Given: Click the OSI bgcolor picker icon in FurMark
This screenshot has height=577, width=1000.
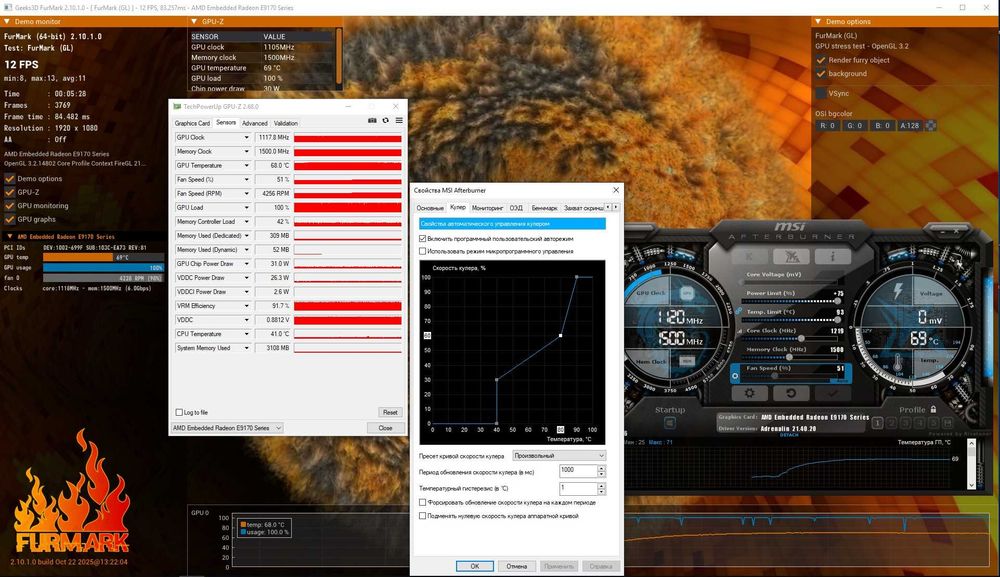Looking at the screenshot, I should point(931,126).
